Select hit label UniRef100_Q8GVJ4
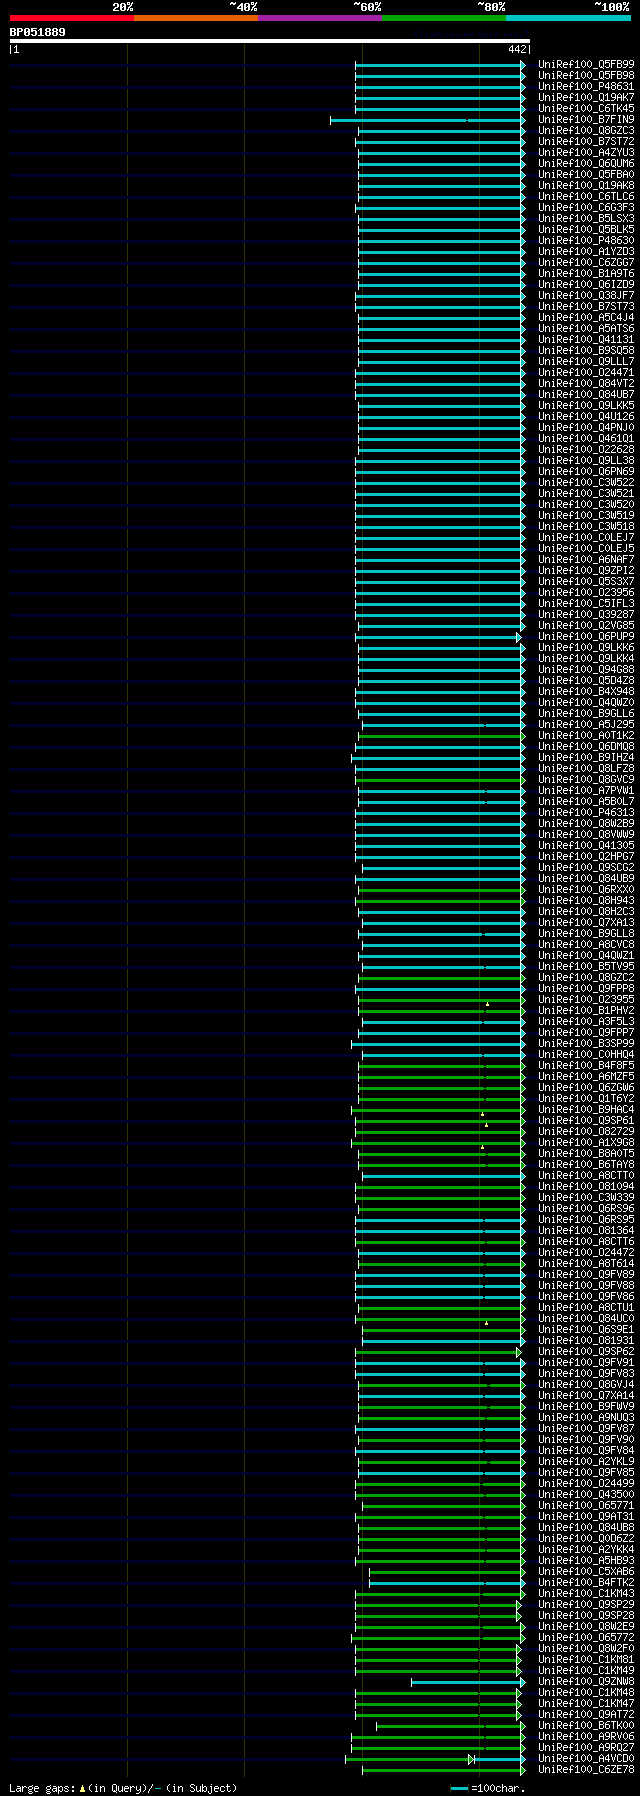This screenshot has height=1796, width=640. (x=586, y=1384)
